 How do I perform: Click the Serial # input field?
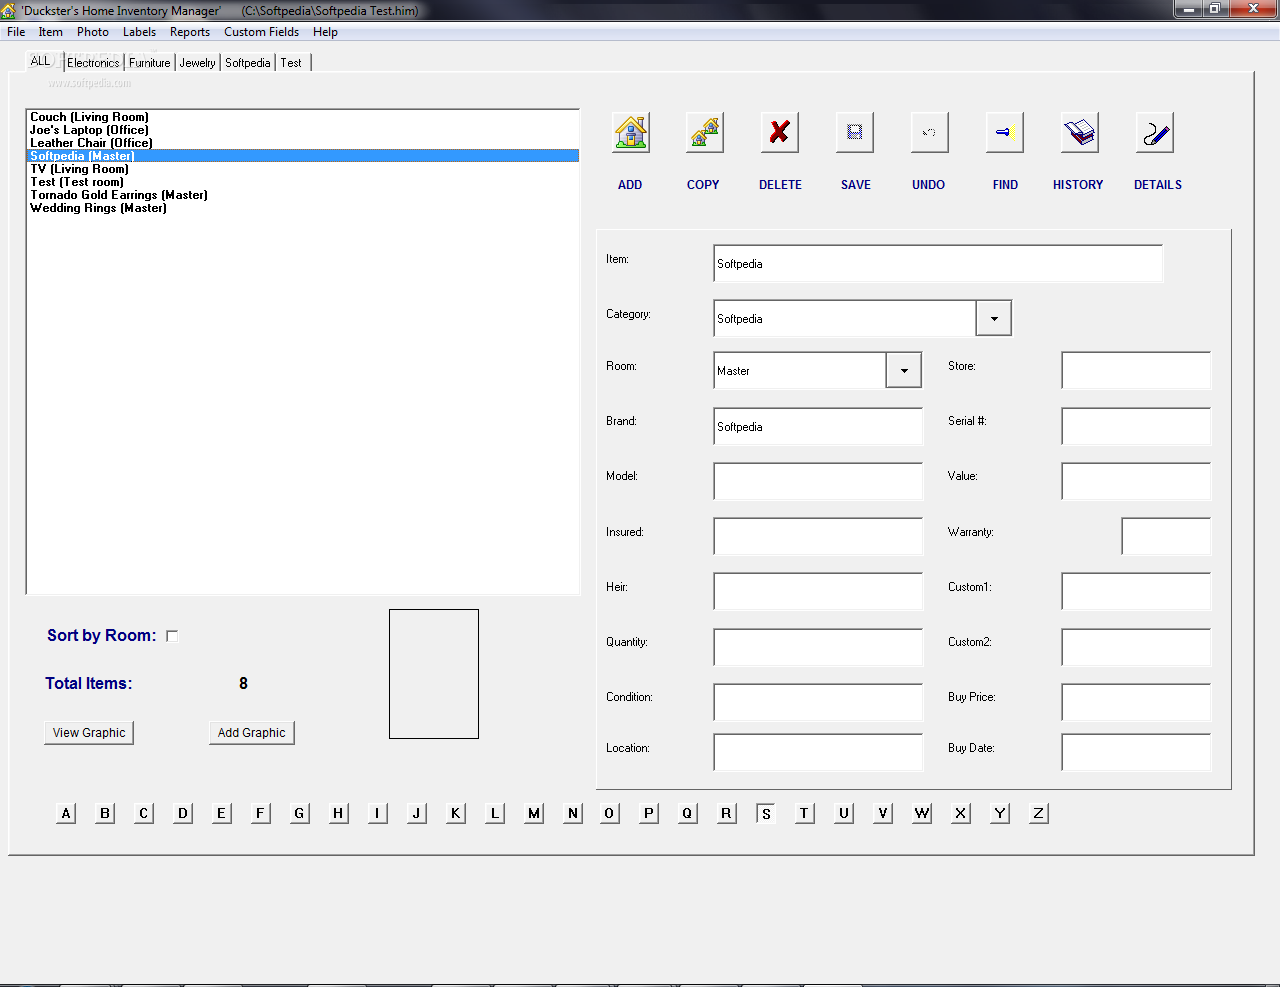(1136, 427)
